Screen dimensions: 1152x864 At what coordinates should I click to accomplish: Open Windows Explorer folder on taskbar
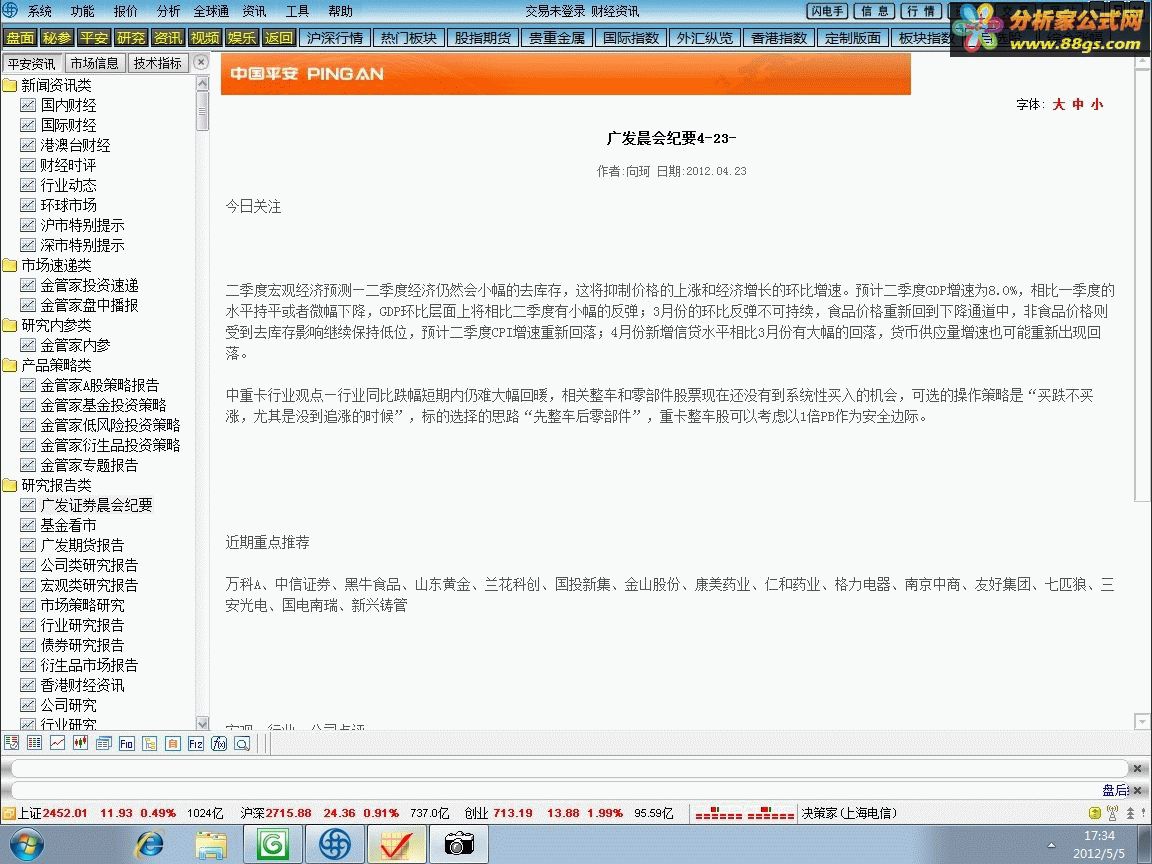click(211, 845)
